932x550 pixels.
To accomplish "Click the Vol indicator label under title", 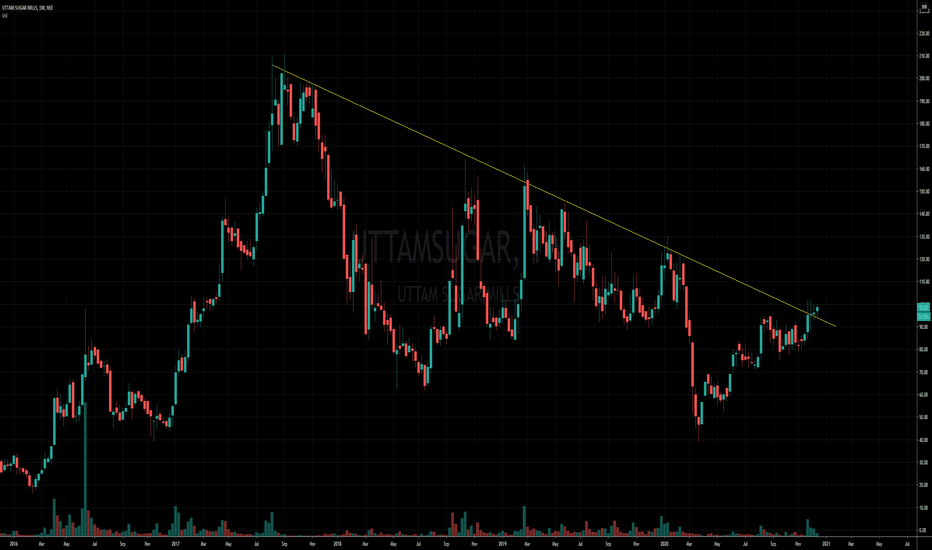I will point(4,15).
